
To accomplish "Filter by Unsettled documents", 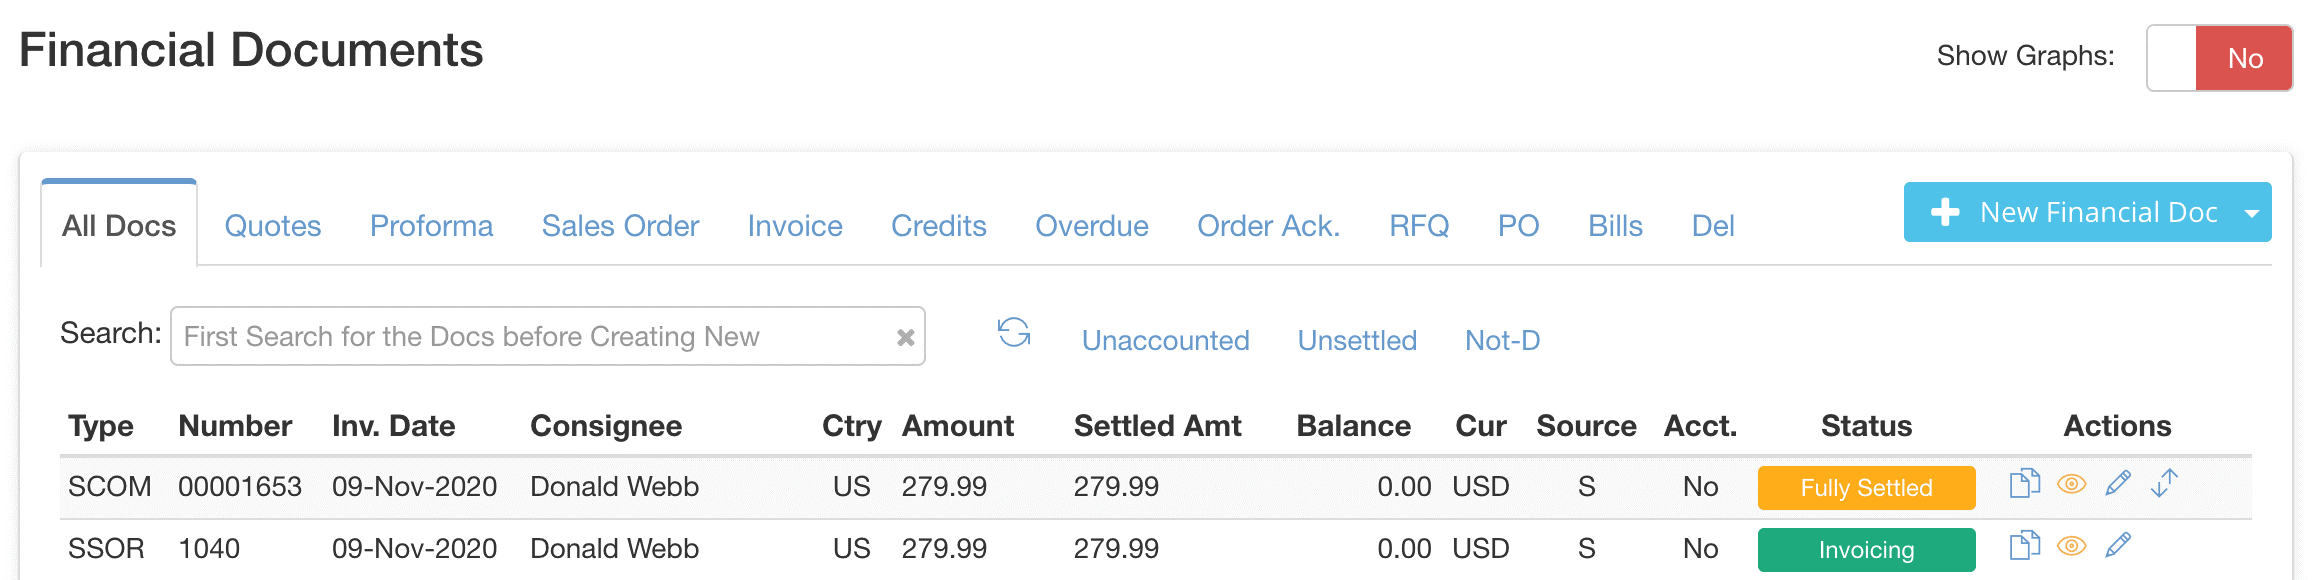I will coord(1357,340).
